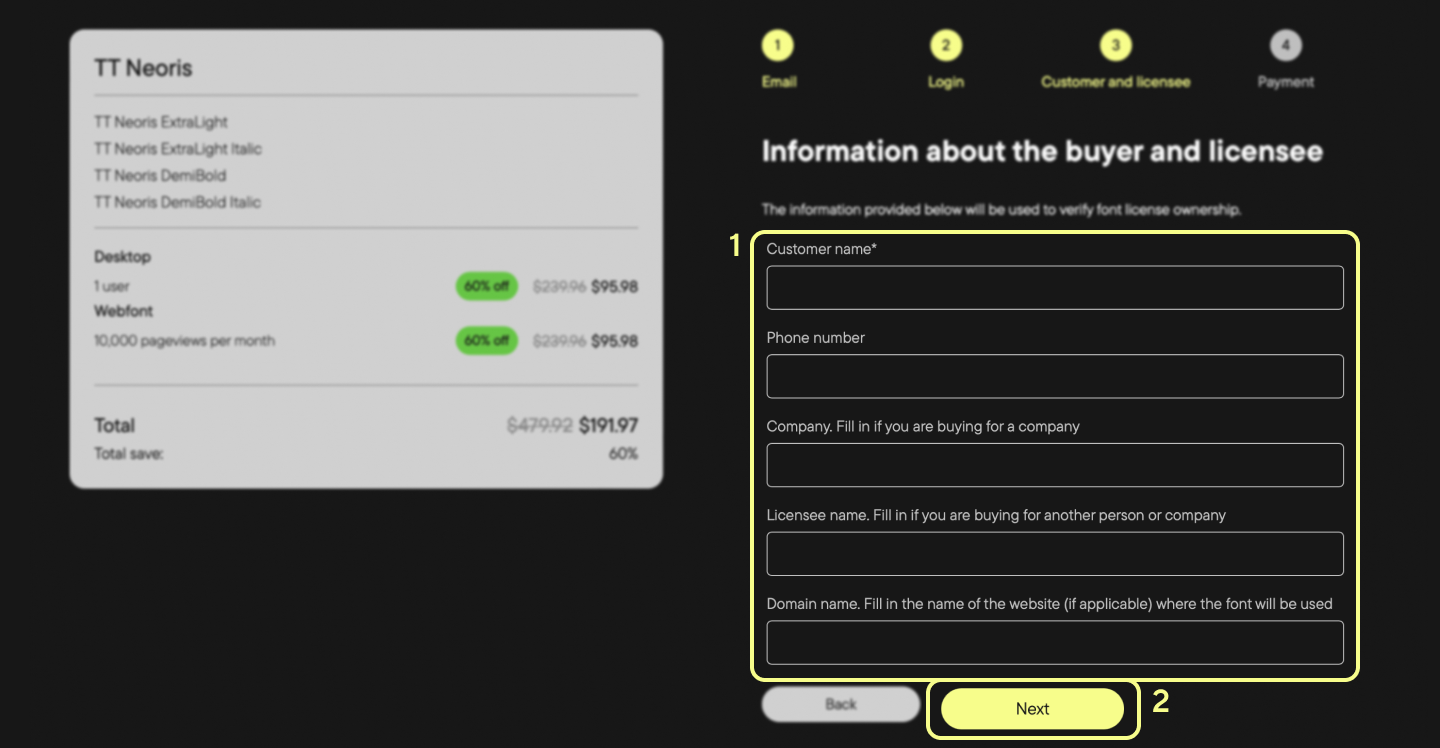Click the Desktop 1 user text
Image resolution: width=1440 pixels, height=748 pixels.
pyautogui.click(x=112, y=287)
